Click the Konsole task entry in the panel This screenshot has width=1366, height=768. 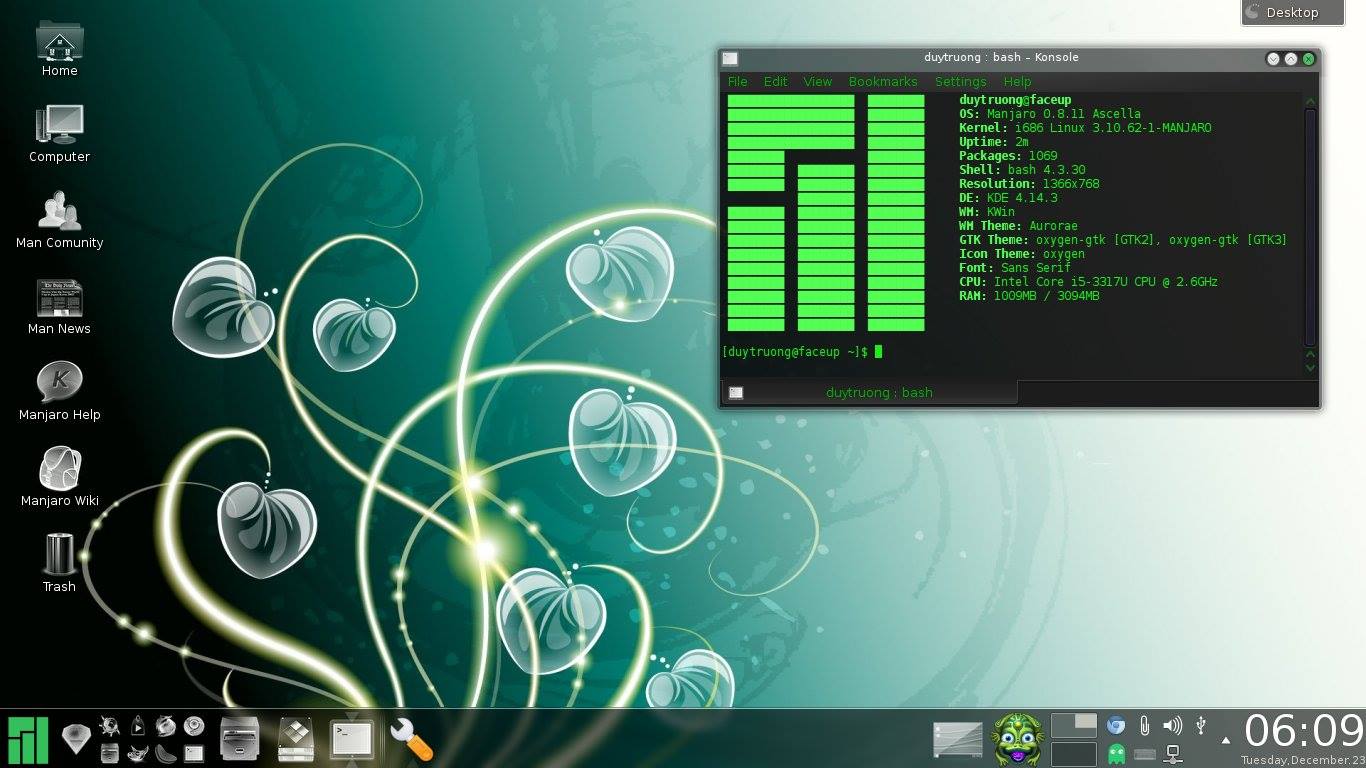[352, 741]
